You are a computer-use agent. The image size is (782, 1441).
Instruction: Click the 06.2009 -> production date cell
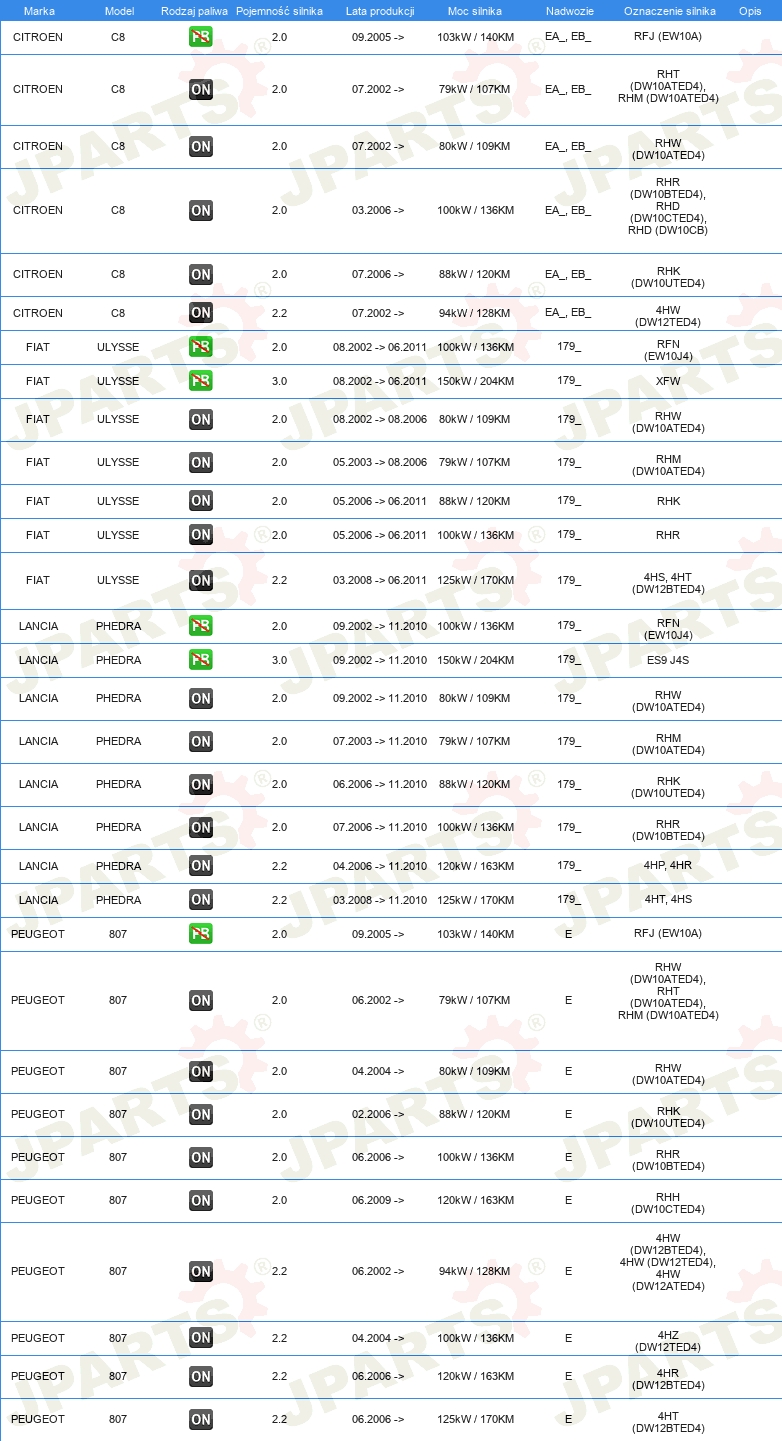(378, 1200)
